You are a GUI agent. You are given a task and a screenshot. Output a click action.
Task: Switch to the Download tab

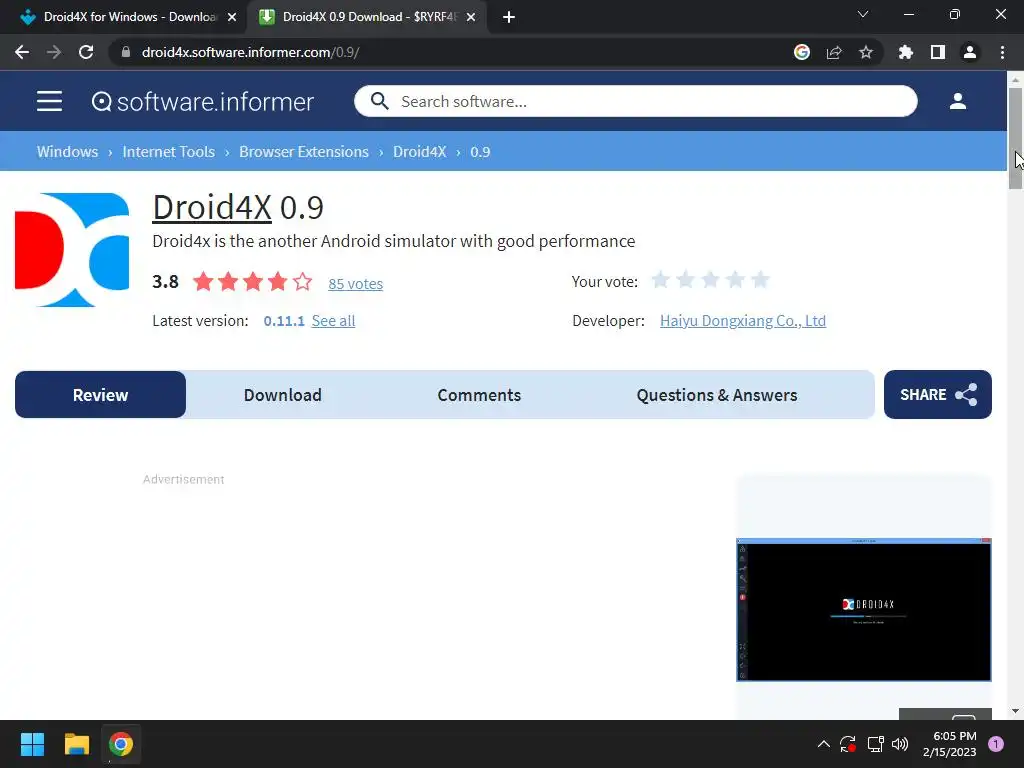coord(282,394)
